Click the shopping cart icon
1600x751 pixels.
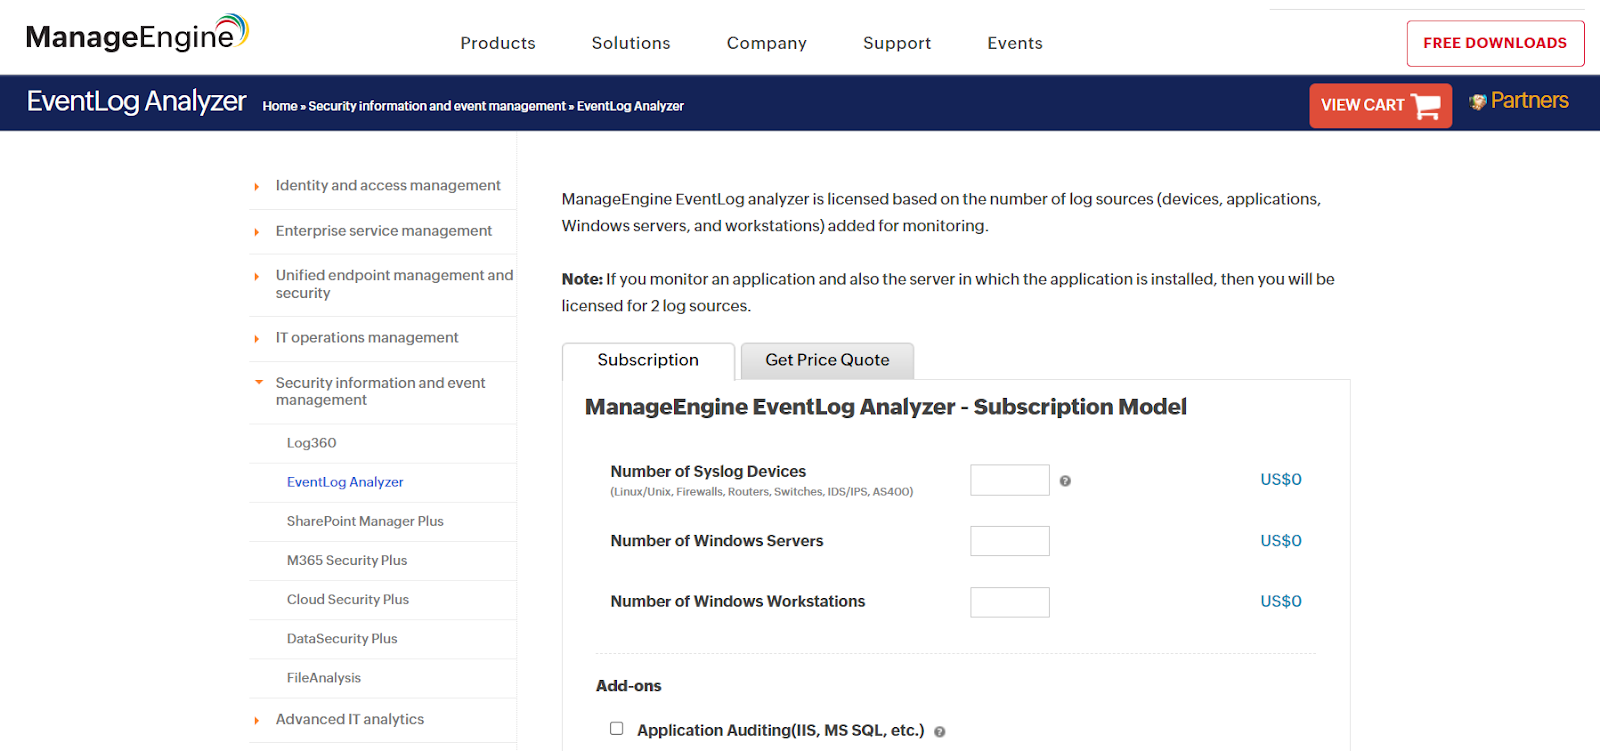point(1426,106)
